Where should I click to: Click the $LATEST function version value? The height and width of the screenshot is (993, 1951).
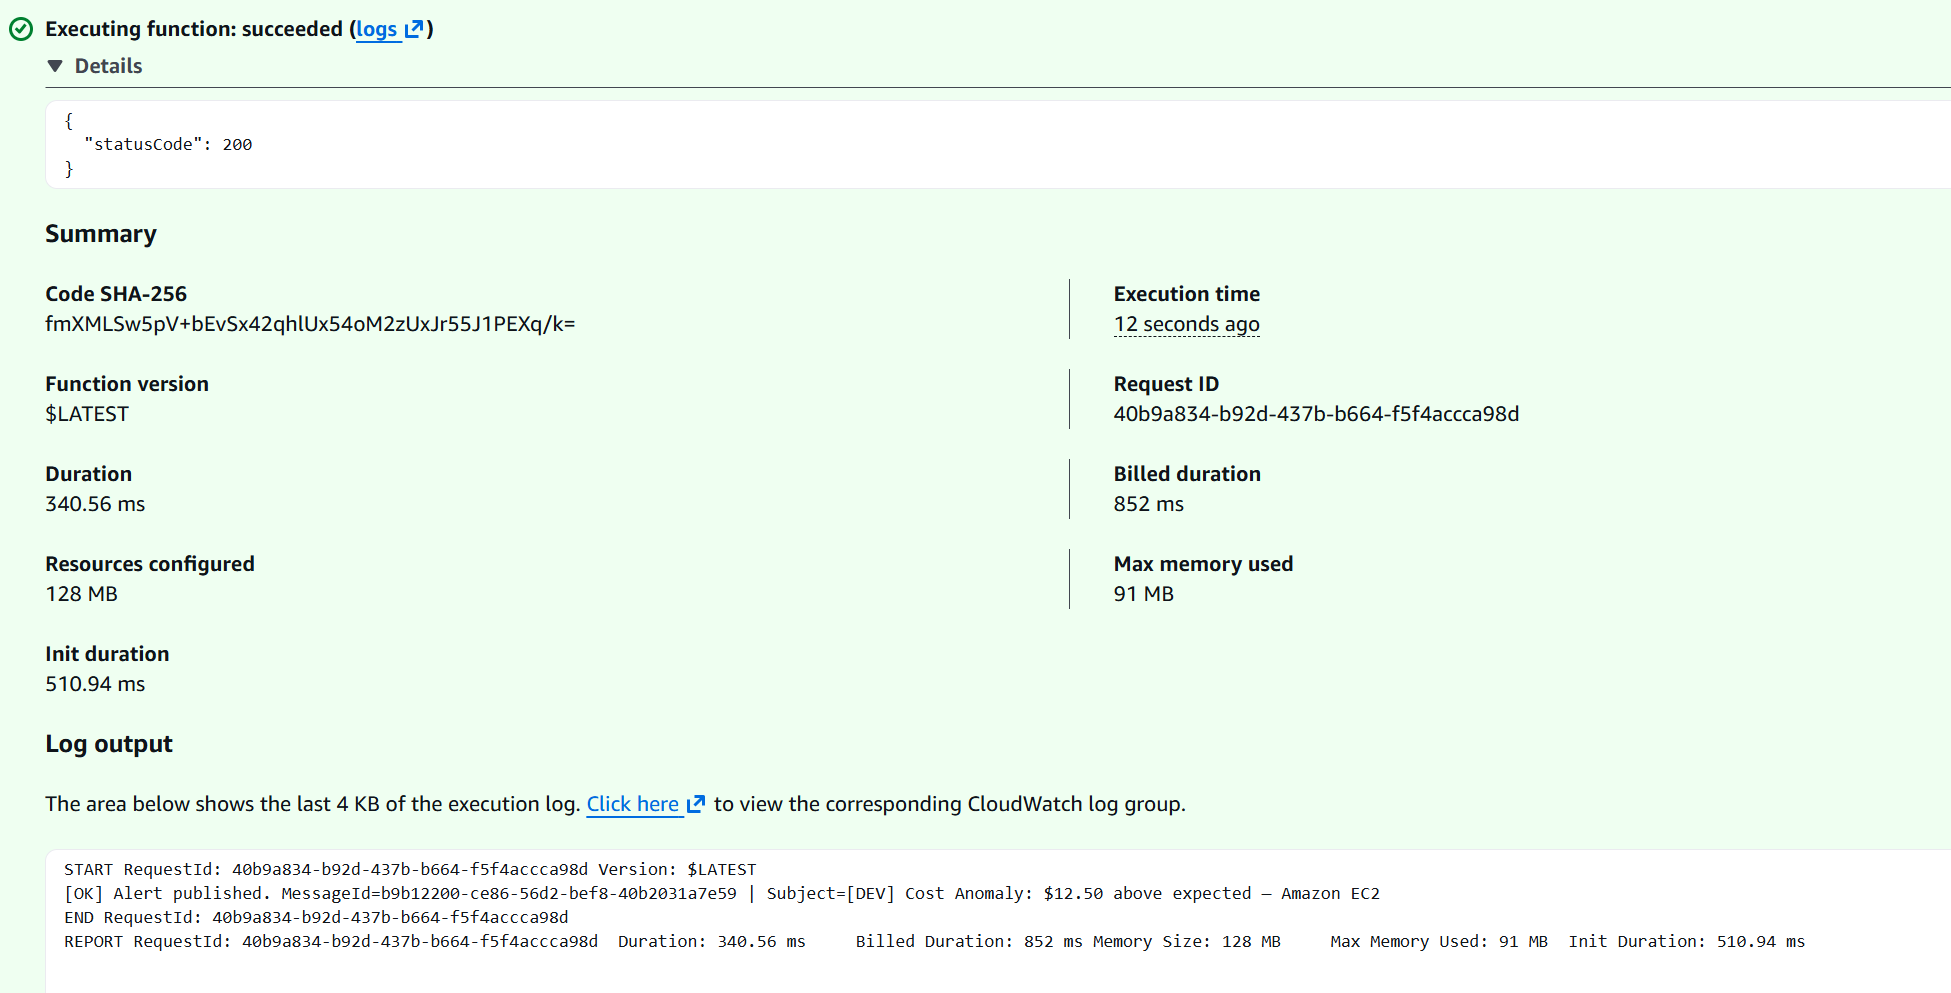click(87, 414)
